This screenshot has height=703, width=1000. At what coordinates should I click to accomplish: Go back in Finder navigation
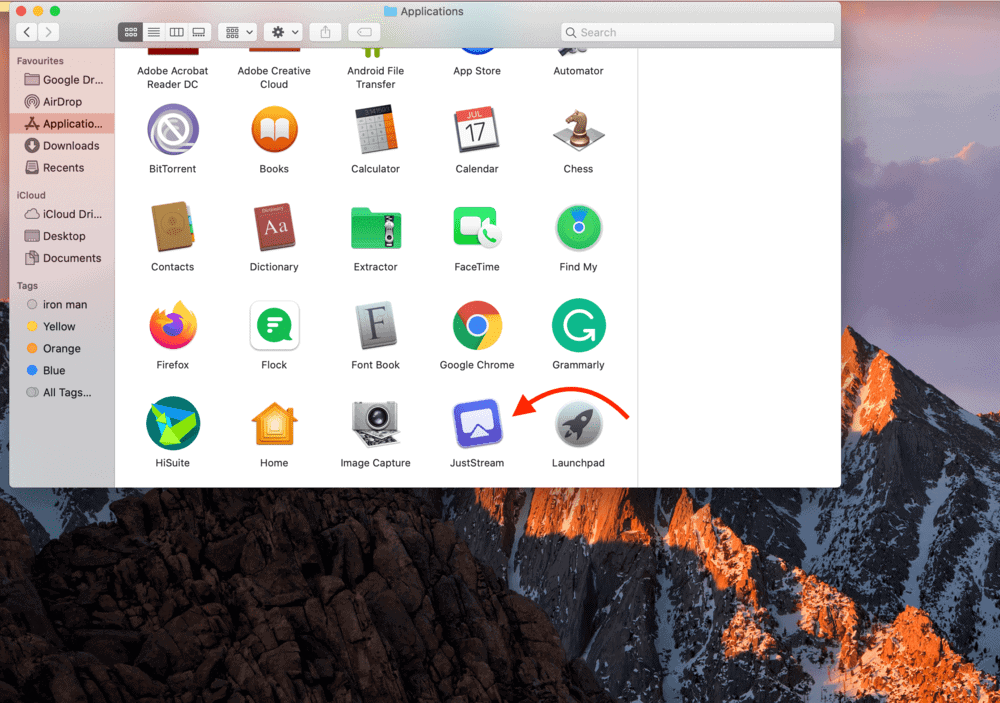click(x=27, y=32)
